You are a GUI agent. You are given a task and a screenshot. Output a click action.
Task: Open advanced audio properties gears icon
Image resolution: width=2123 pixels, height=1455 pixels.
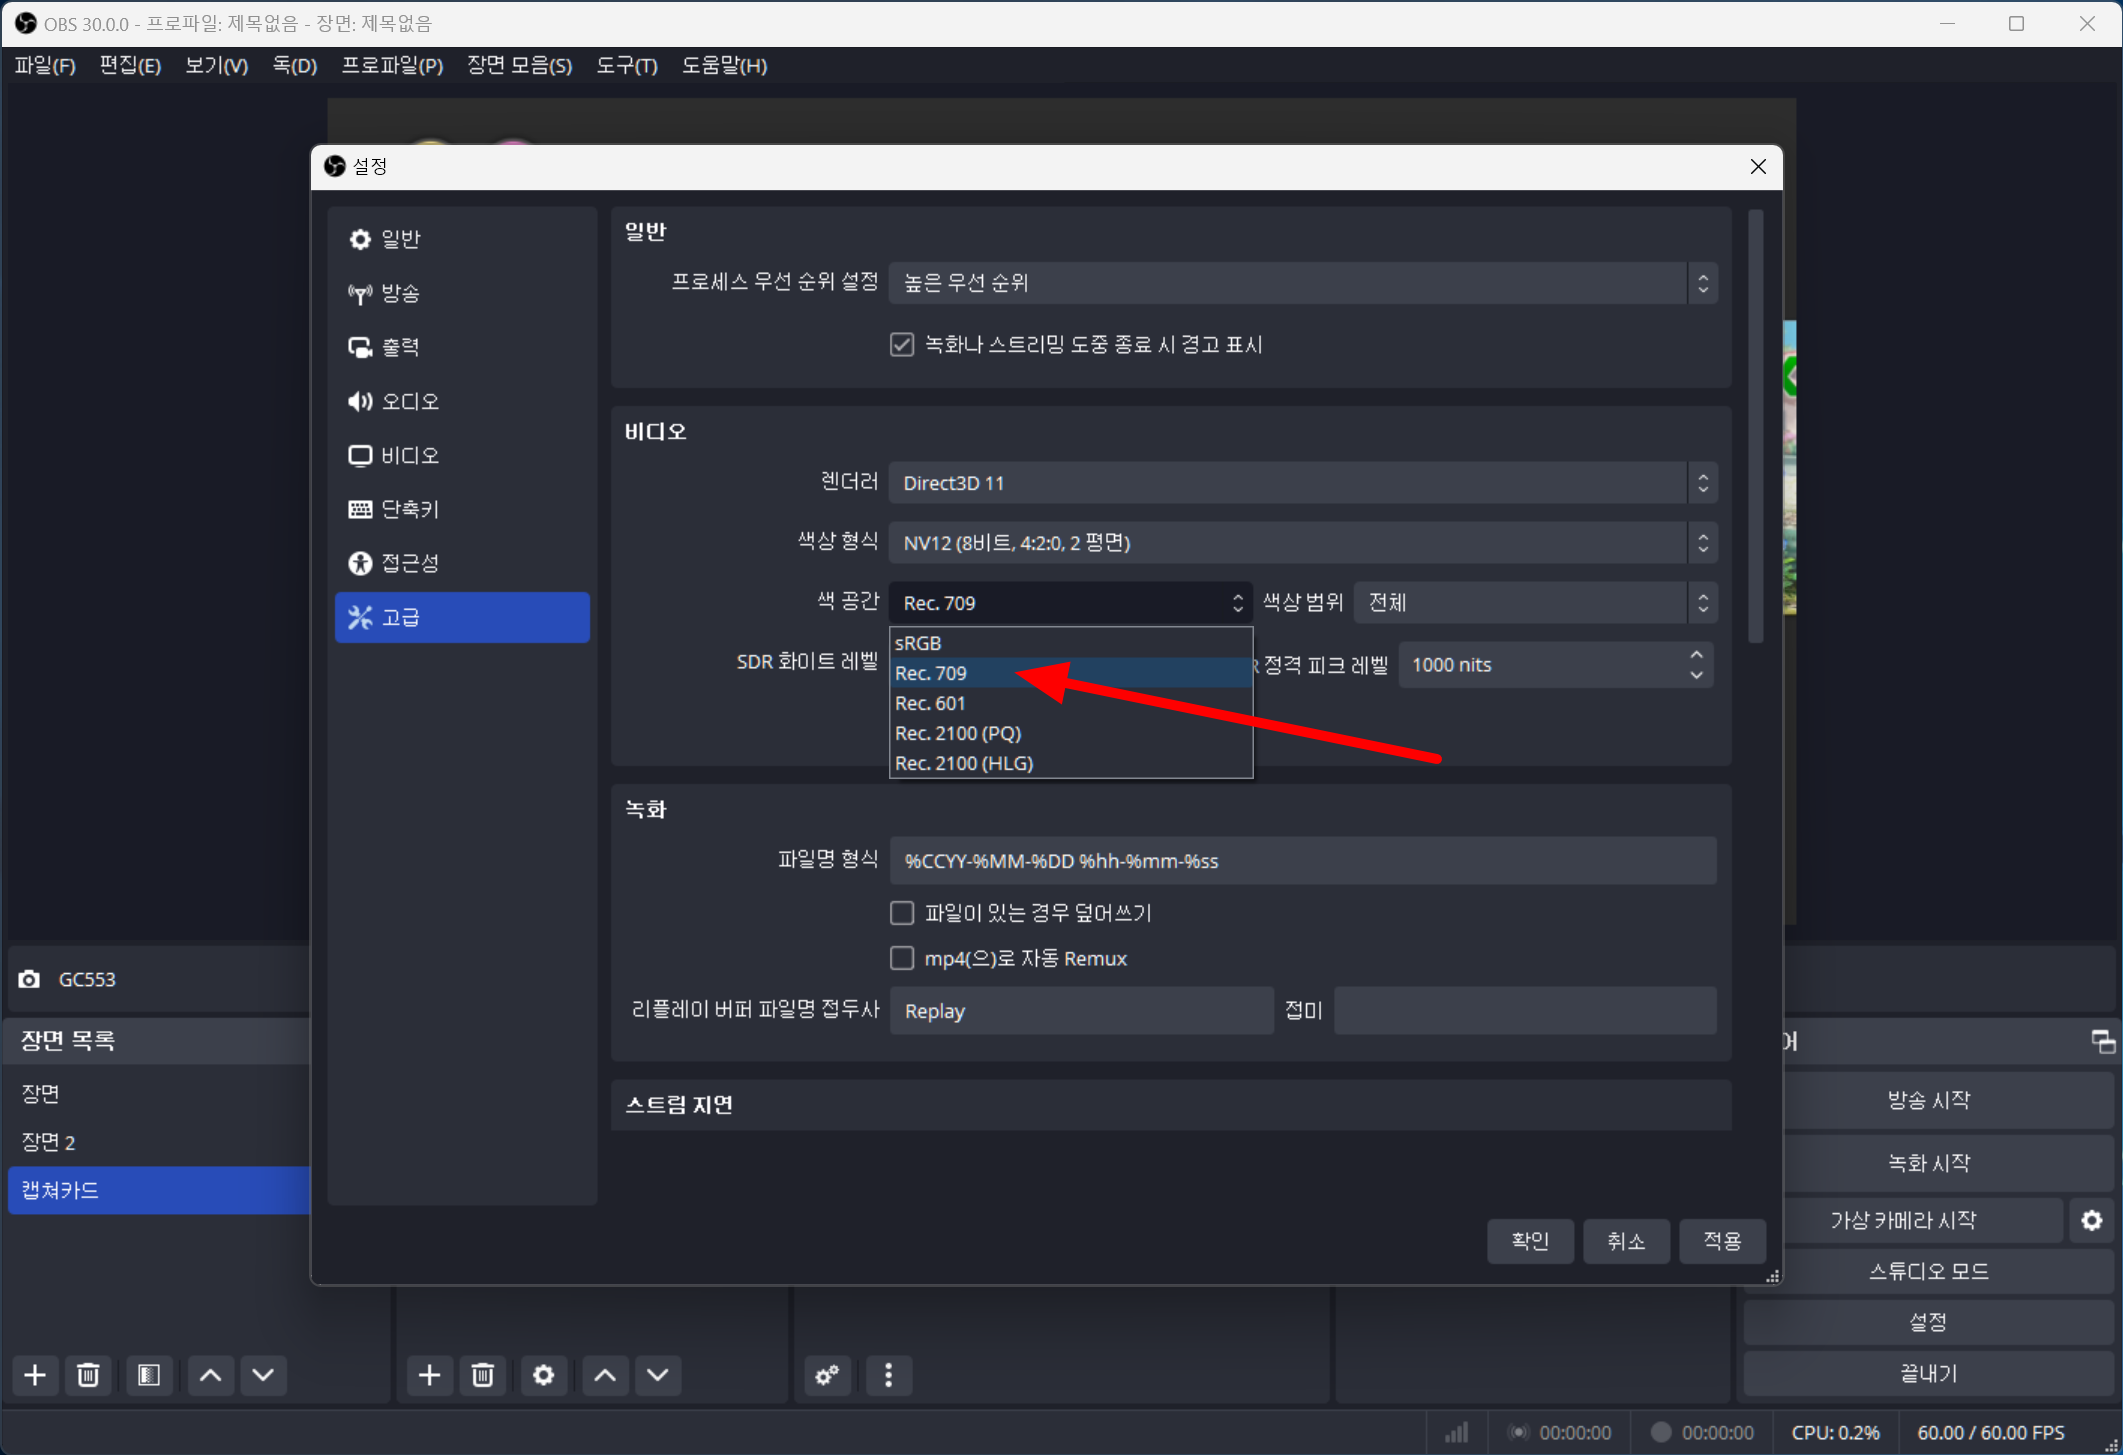827,1375
